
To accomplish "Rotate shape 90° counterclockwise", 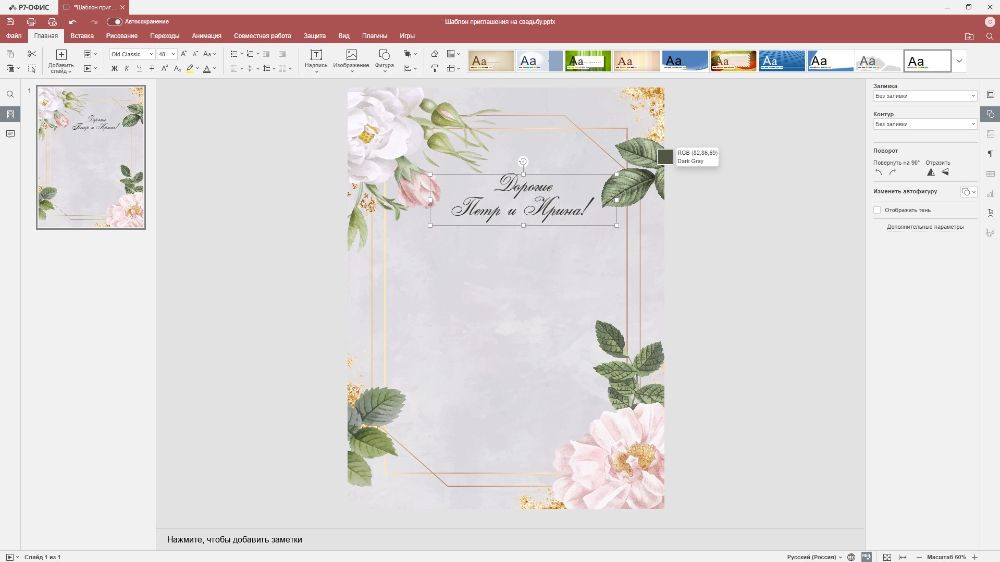I will click(x=879, y=173).
